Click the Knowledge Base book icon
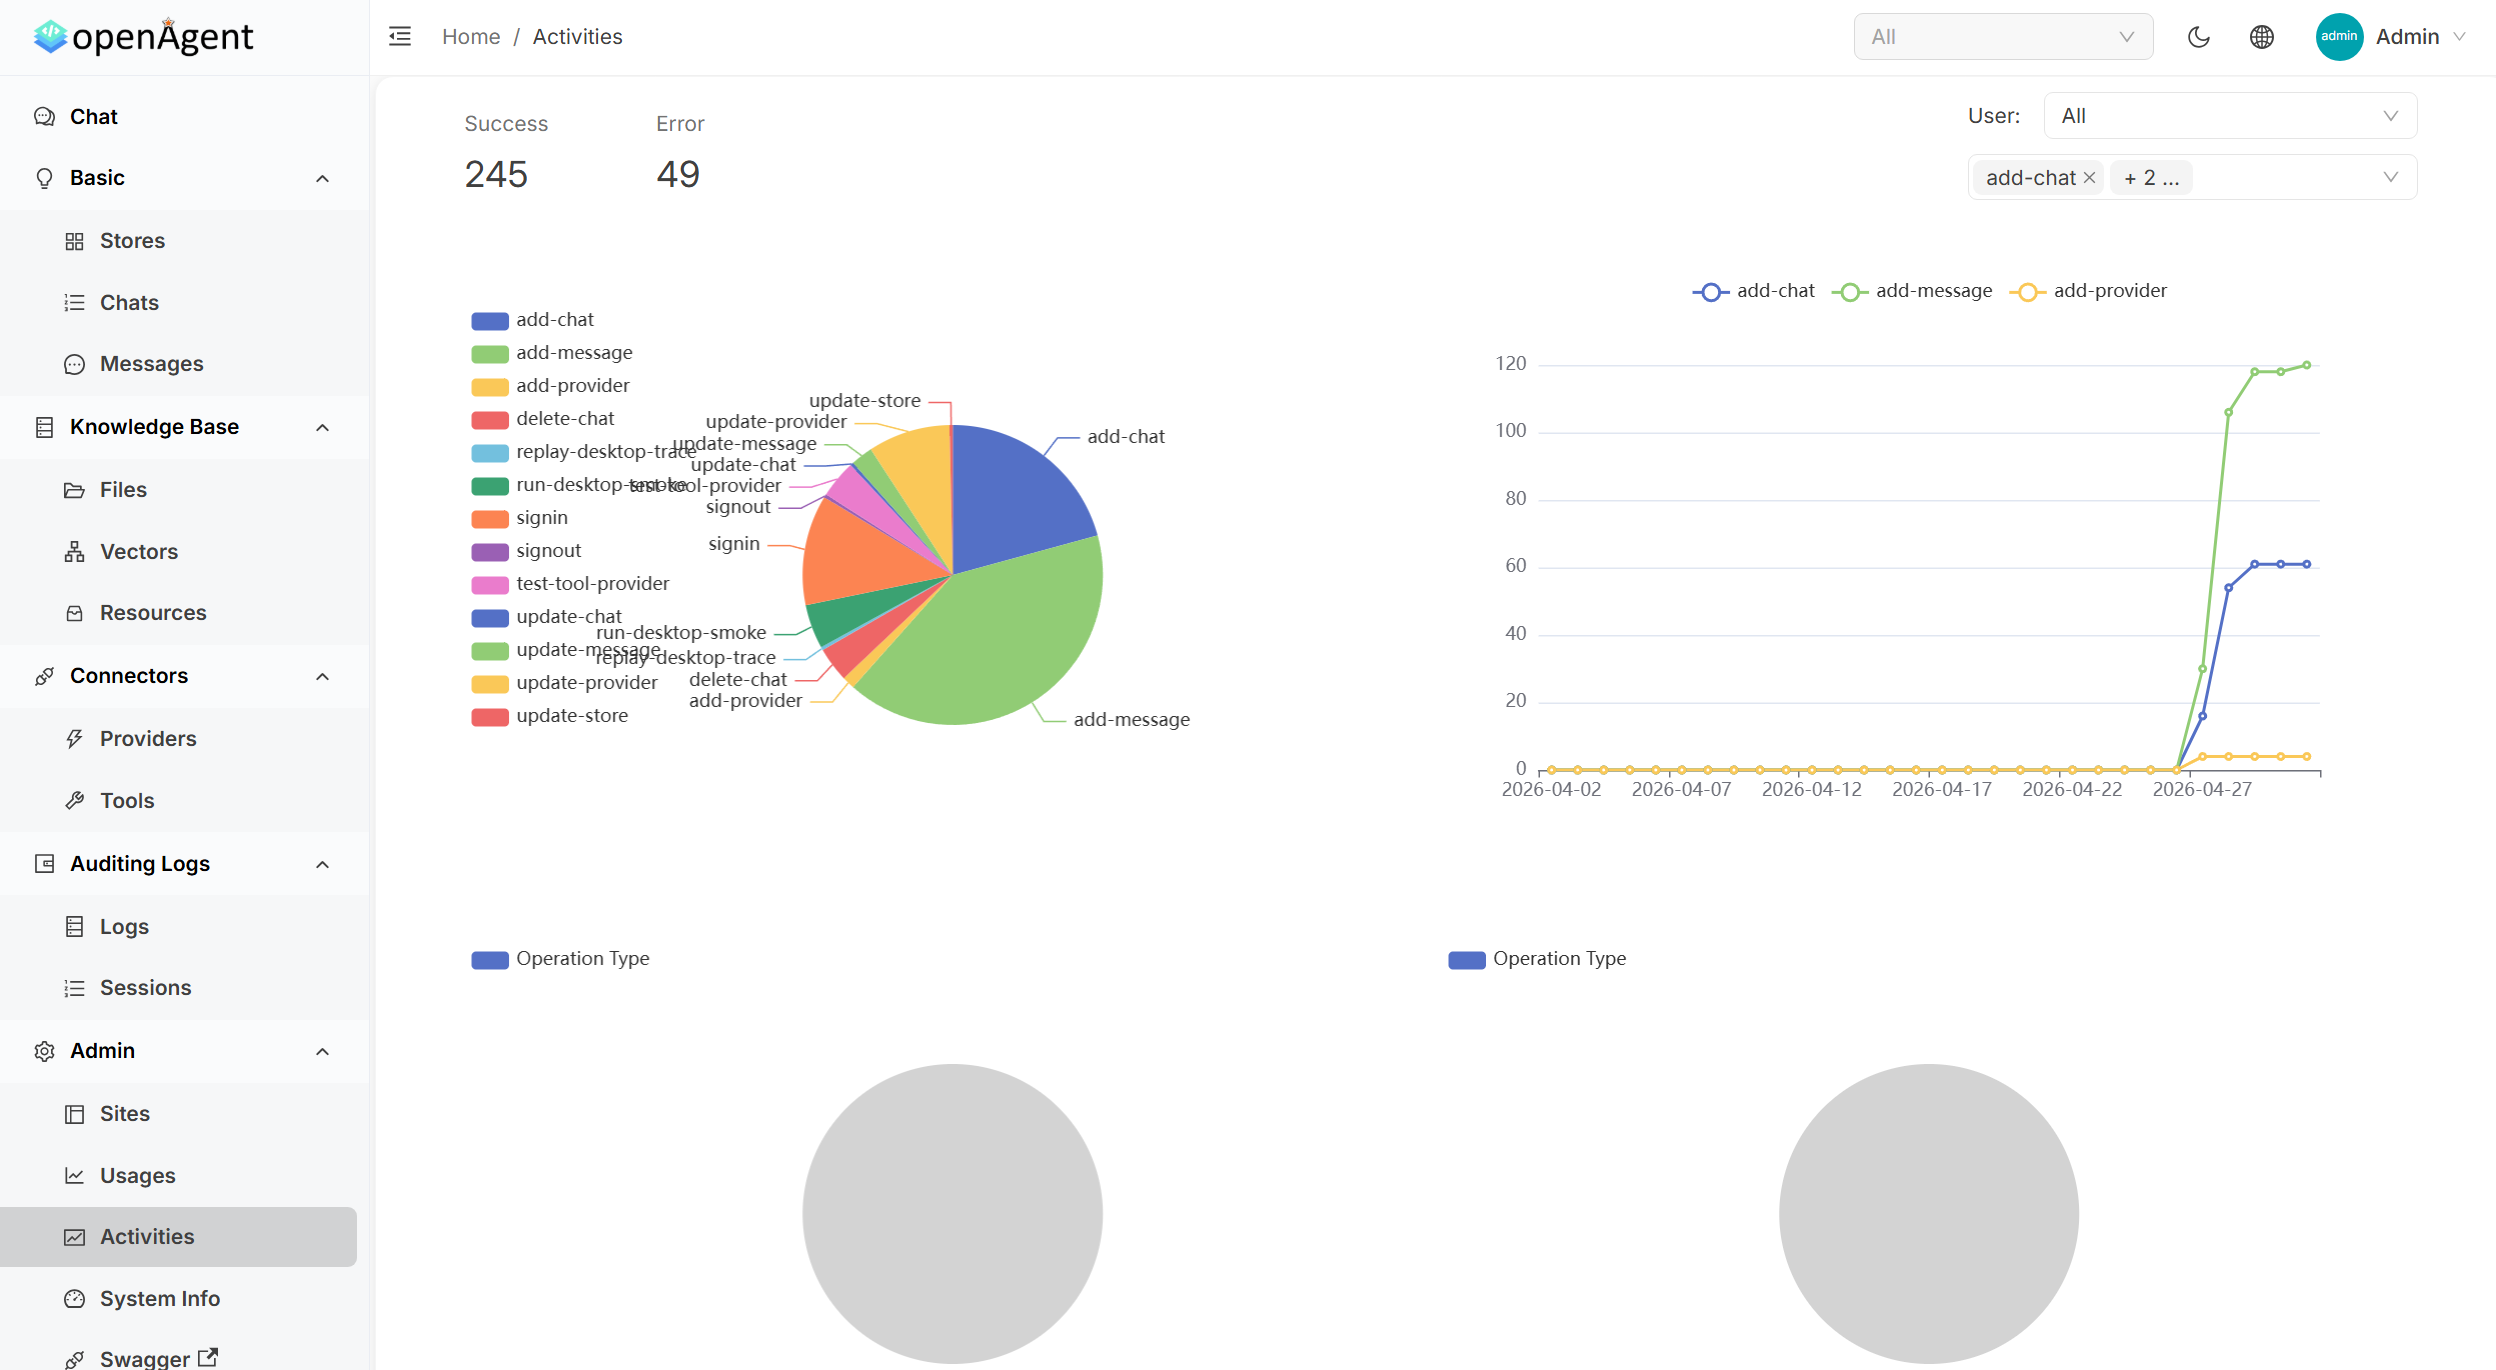Image resolution: width=2496 pixels, height=1370 pixels. (x=44, y=427)
